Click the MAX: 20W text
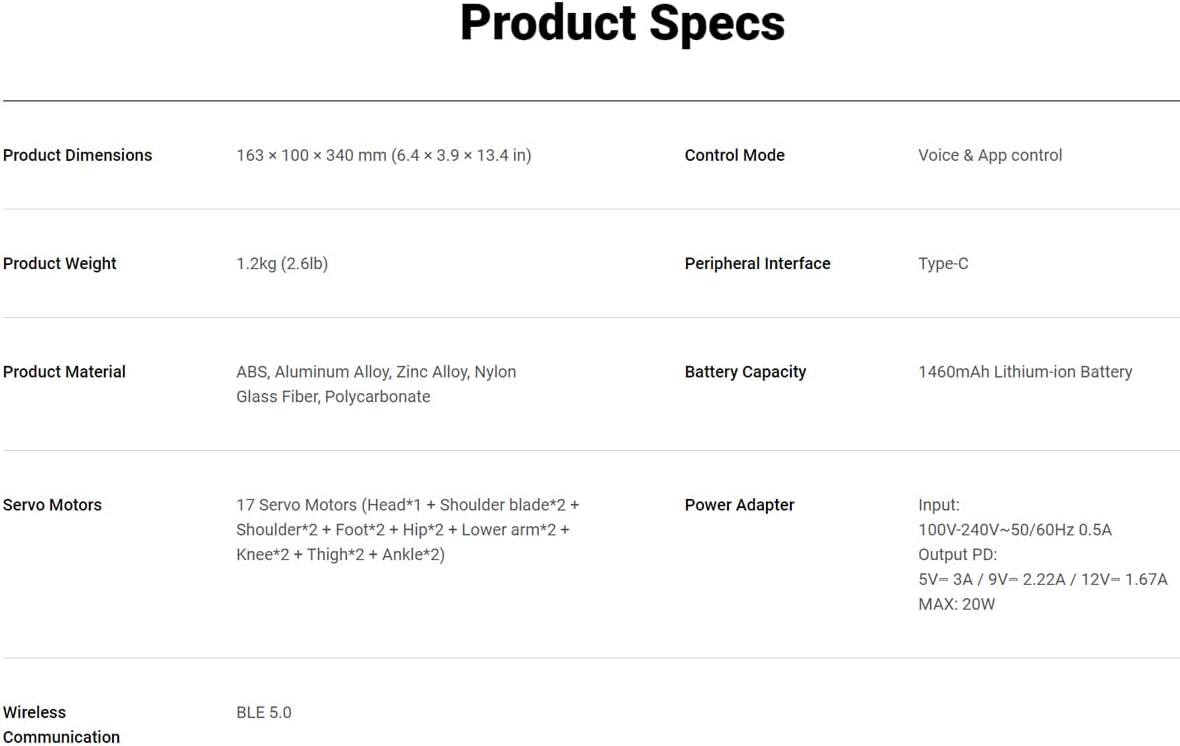Screen dimensions: 1180x746 click(x=956, y=603)
